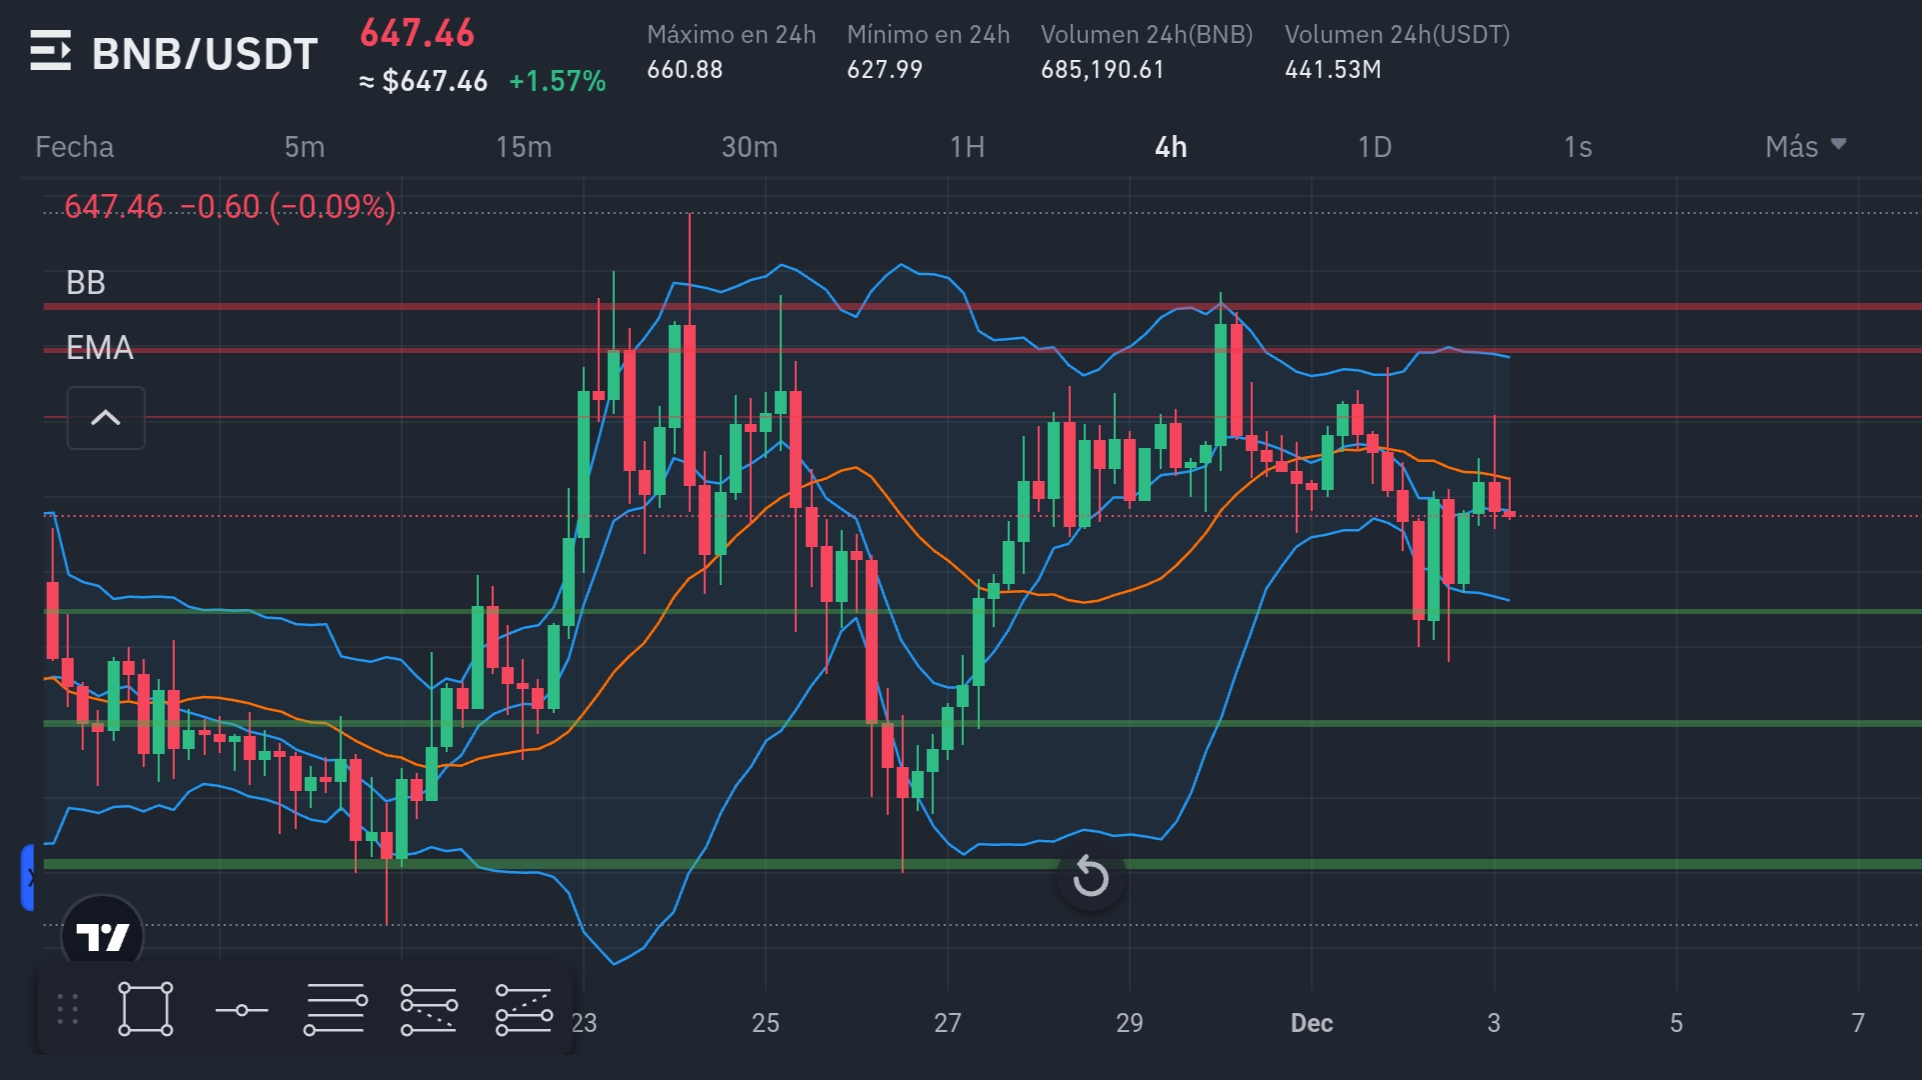
Task: Select the horizontal line drawing tool
Action: click(241, 1010)
